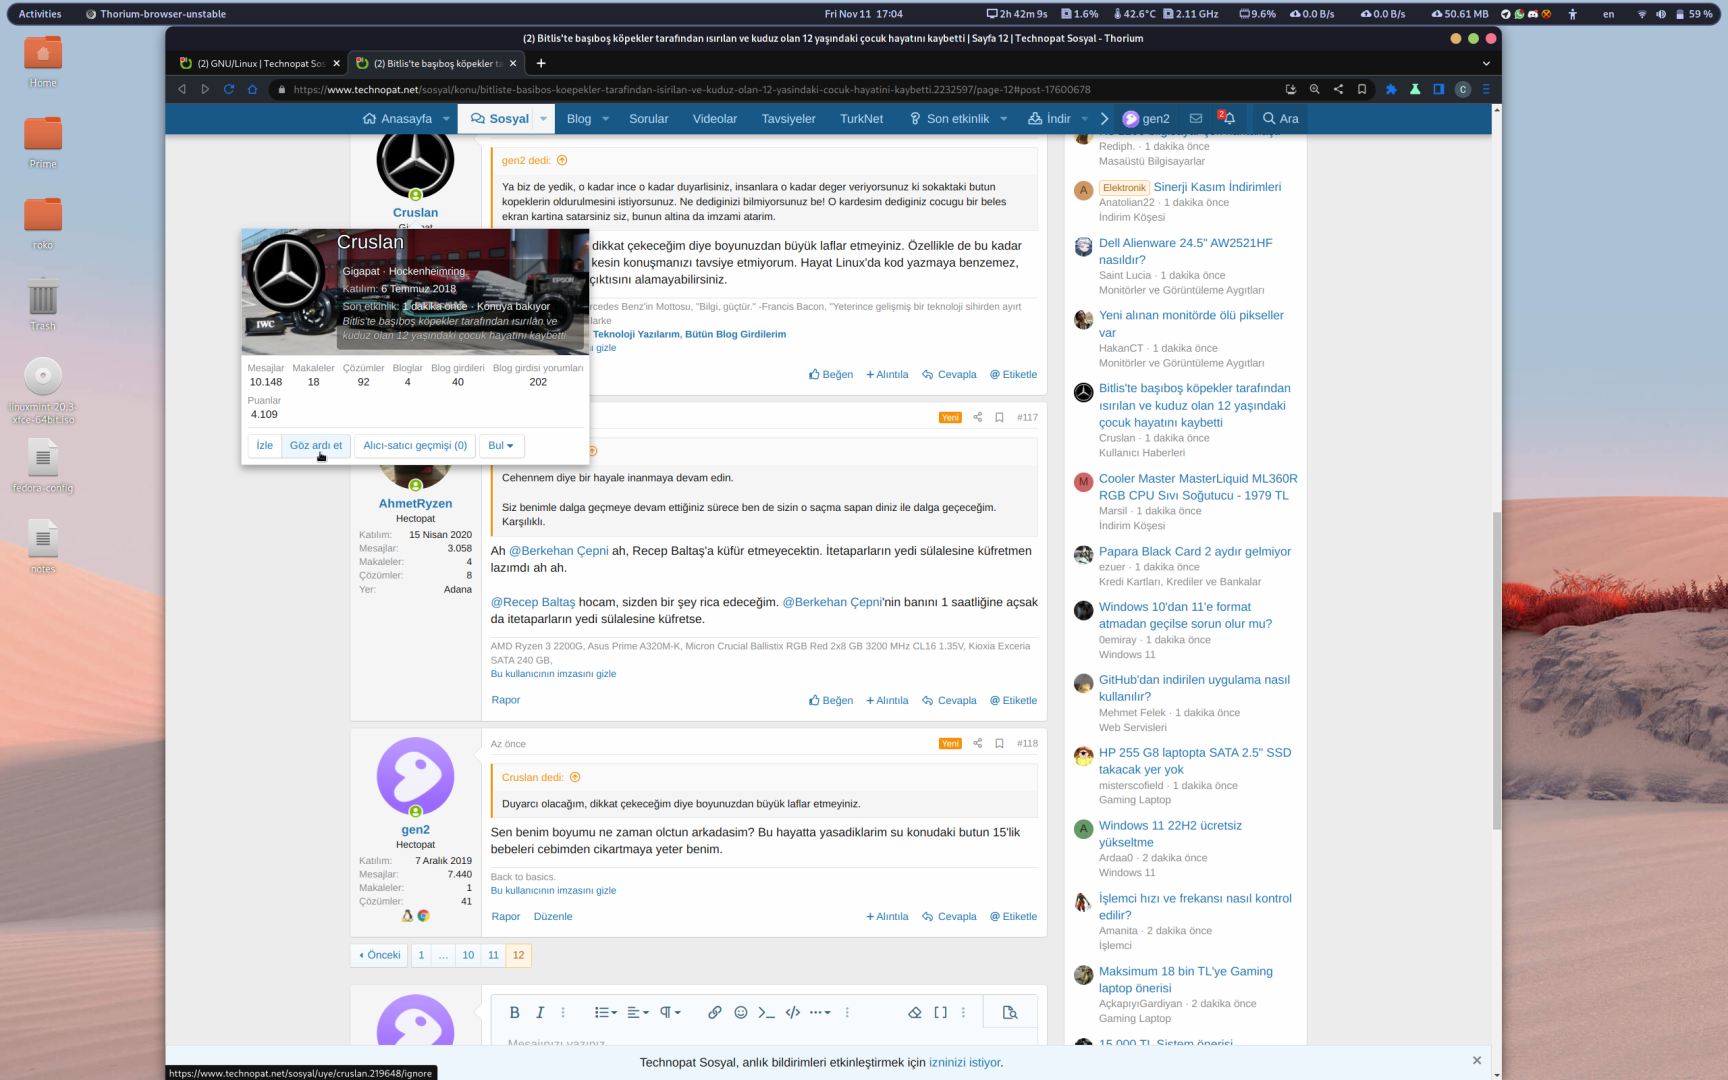1728x1080 pixels.
Task: Click the zoom magnifier in the address bar
Action: (1314, 89)
